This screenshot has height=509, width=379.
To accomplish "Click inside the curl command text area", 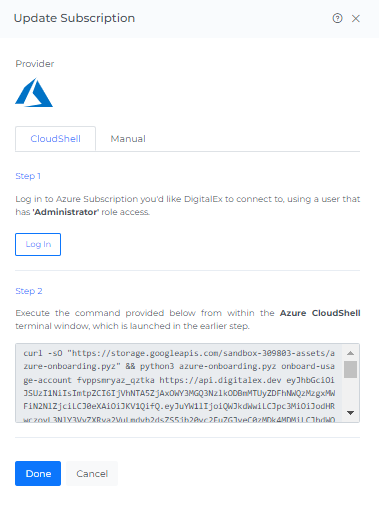I will pos(179,383).
